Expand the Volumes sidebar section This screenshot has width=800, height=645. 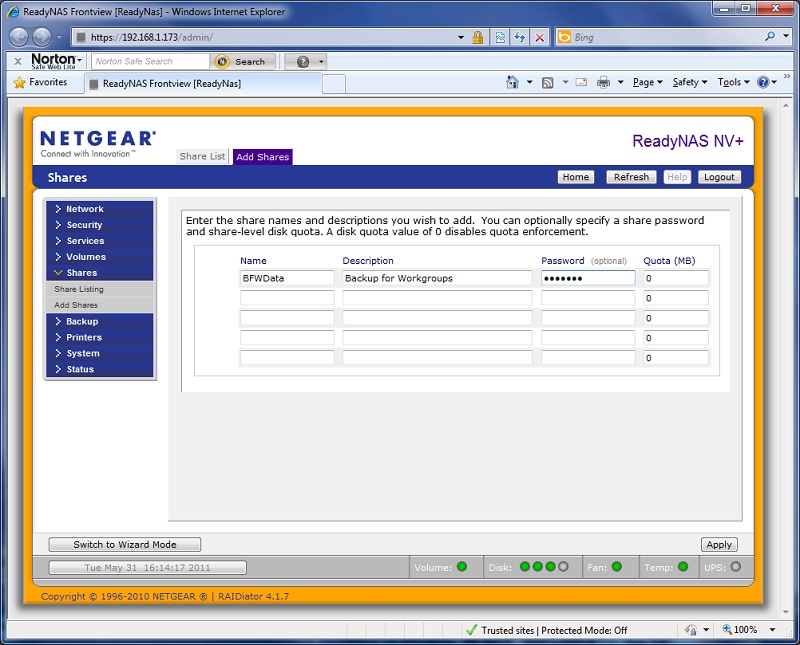coord(99,257)
